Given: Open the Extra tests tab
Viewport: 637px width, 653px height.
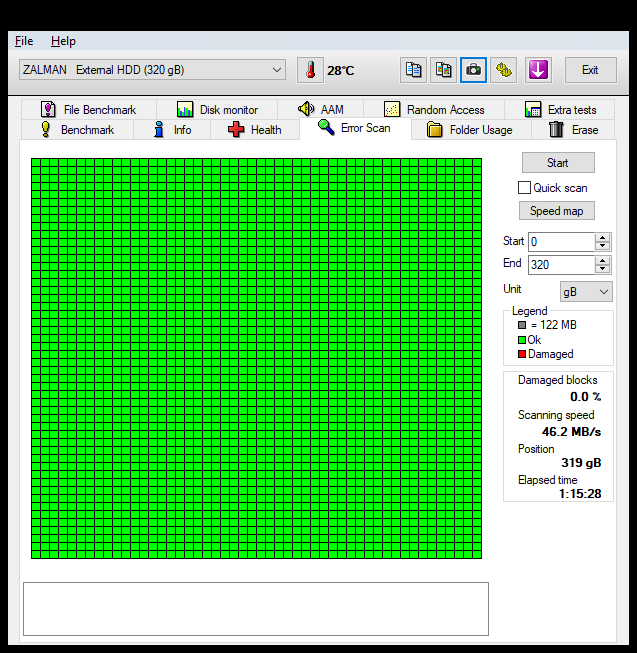Looking at the screenshot, I should [x=560, y=110].
